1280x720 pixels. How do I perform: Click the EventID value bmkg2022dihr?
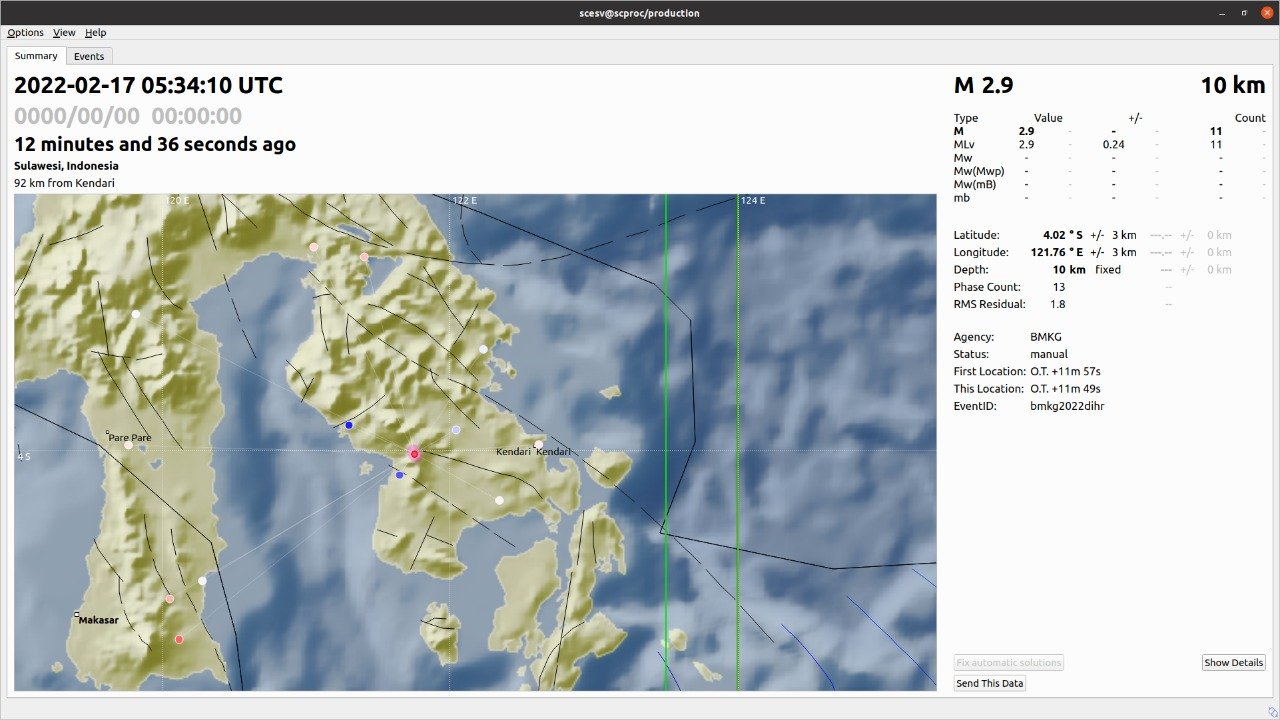[x=1067, y=406]
